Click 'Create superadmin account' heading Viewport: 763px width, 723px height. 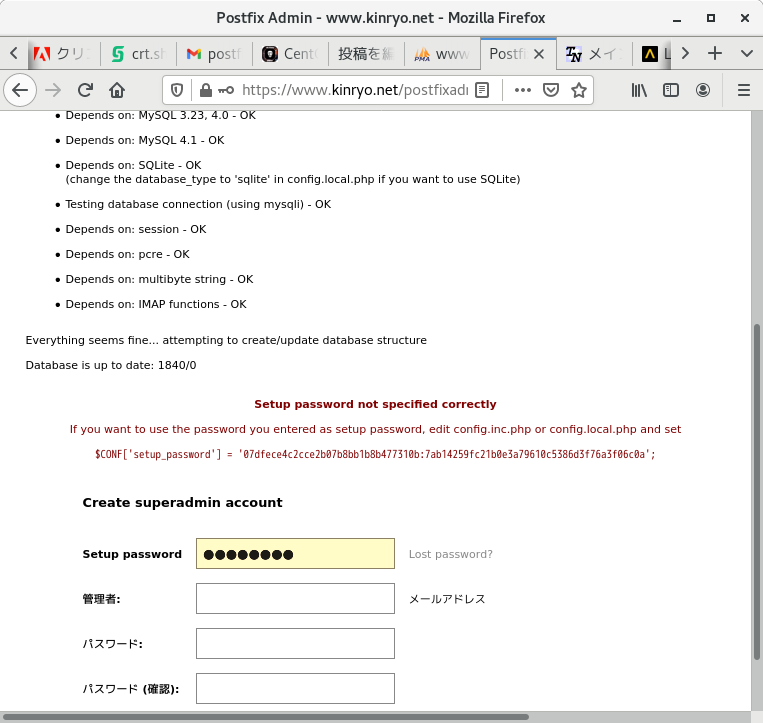click(x=182, y=503)
